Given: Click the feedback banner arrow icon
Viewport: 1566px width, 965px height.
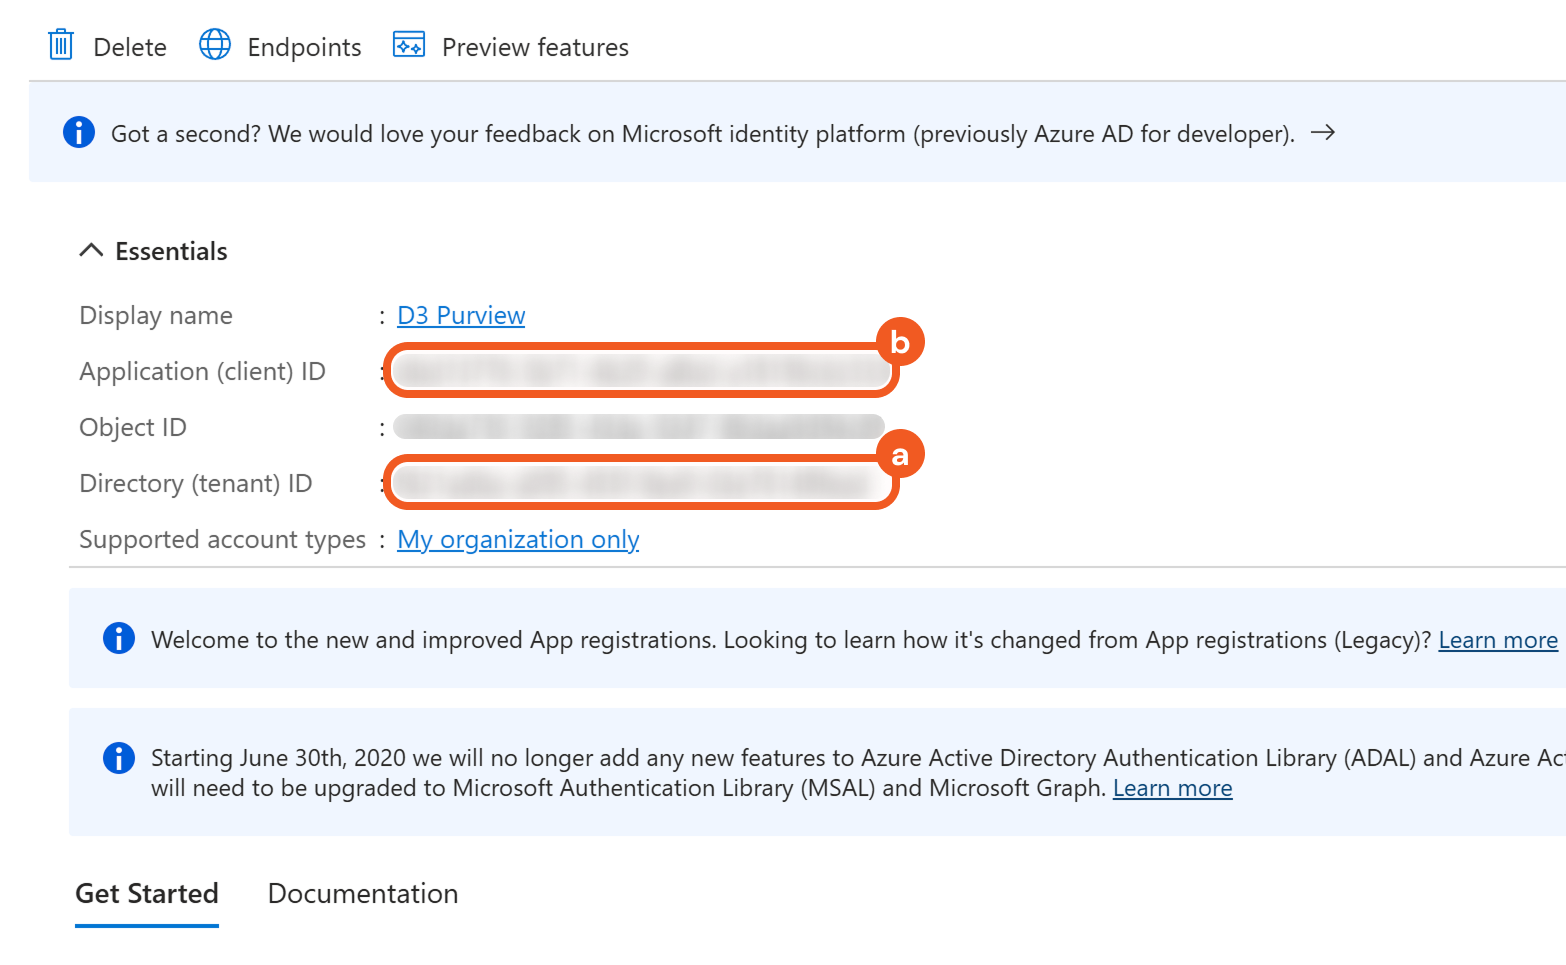Looking at the screenshot, I should [x=1323, y=133].
